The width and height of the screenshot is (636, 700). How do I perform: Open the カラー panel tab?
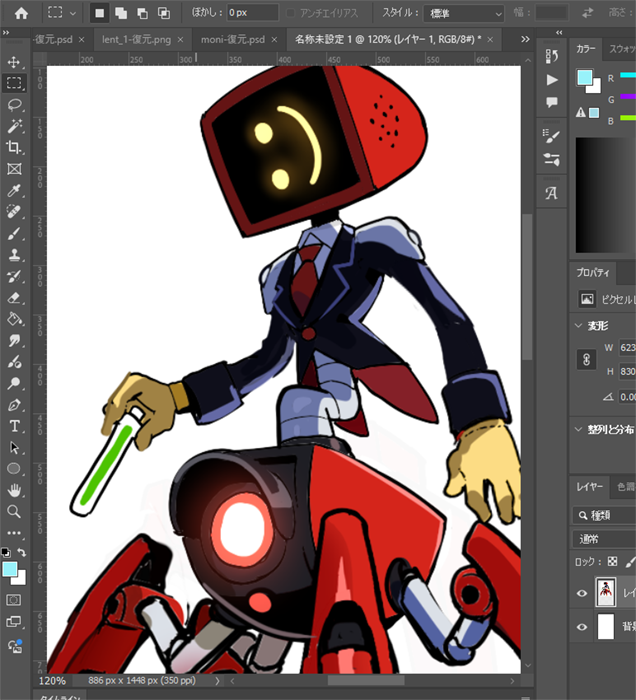click(x=586, y=49)
